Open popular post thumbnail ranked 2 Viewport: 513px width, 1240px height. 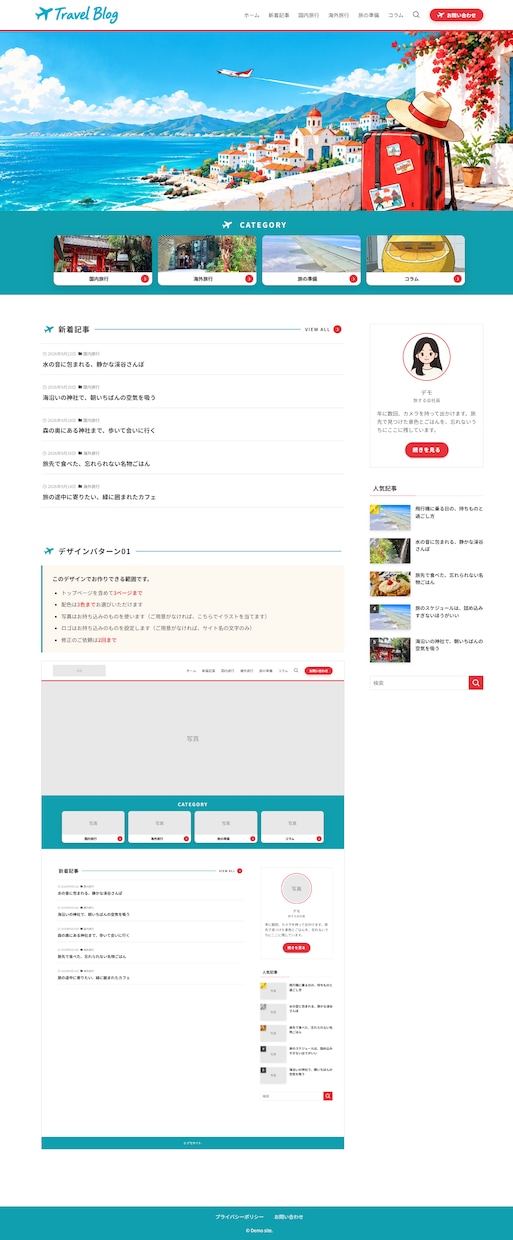coord(390,550)
